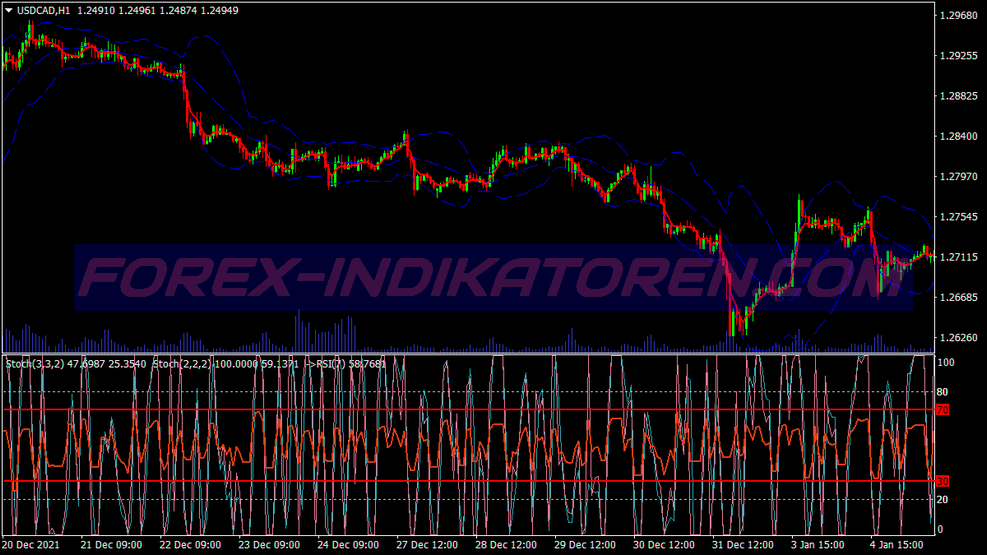This screenshot has height=555, width=987.
Task: Click the 27 Dec 12:00 time label
Action: [x=427, y=545]
